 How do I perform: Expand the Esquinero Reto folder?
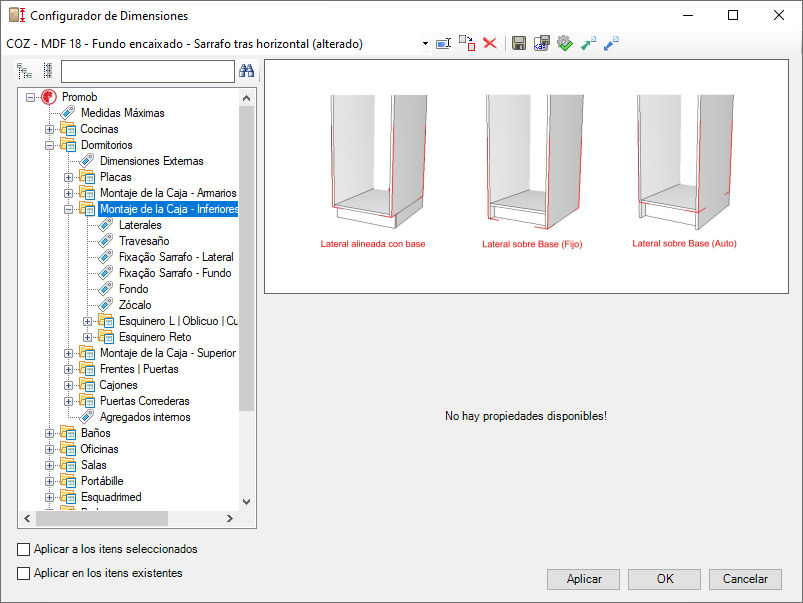(x=88, y=337)
